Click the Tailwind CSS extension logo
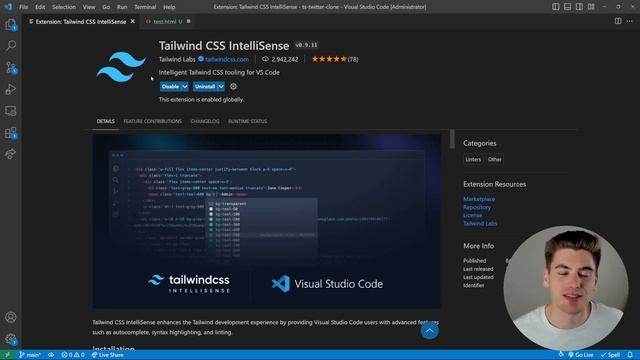 121,67
